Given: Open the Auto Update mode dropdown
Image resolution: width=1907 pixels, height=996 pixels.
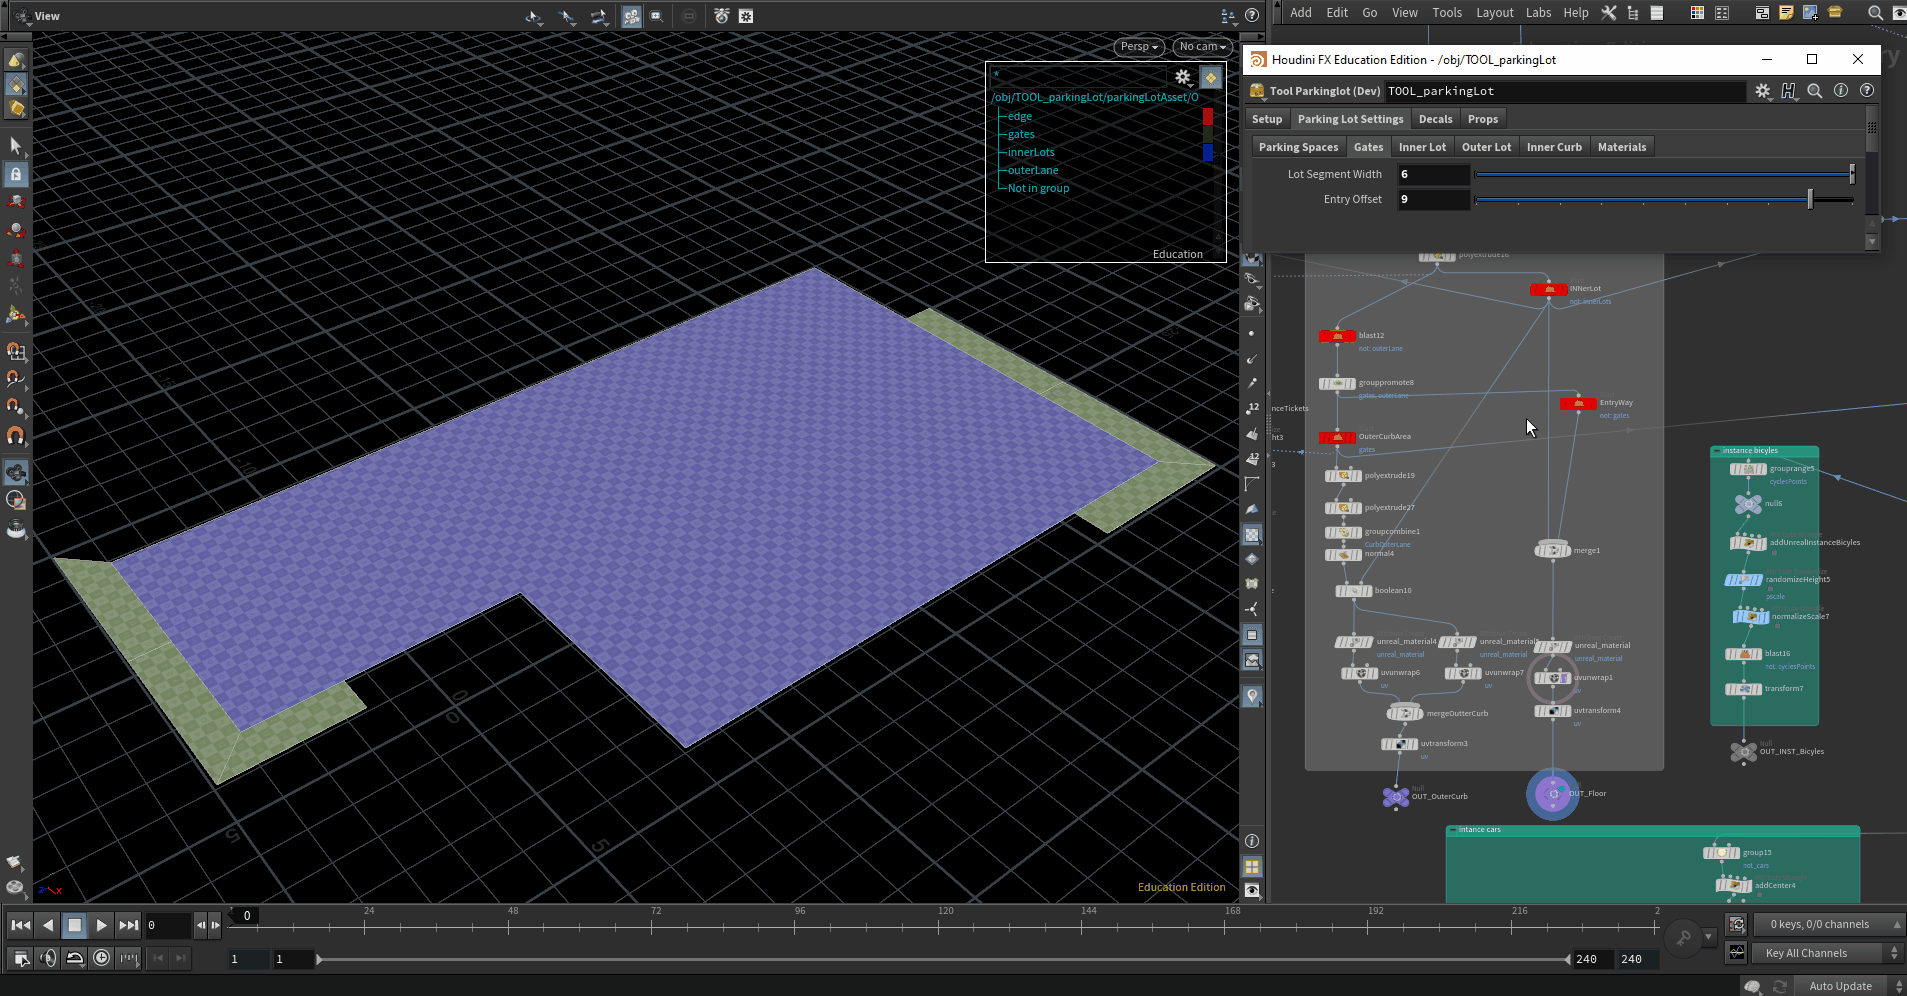Looking at the screenshot, I should [x=1848, y=986].
